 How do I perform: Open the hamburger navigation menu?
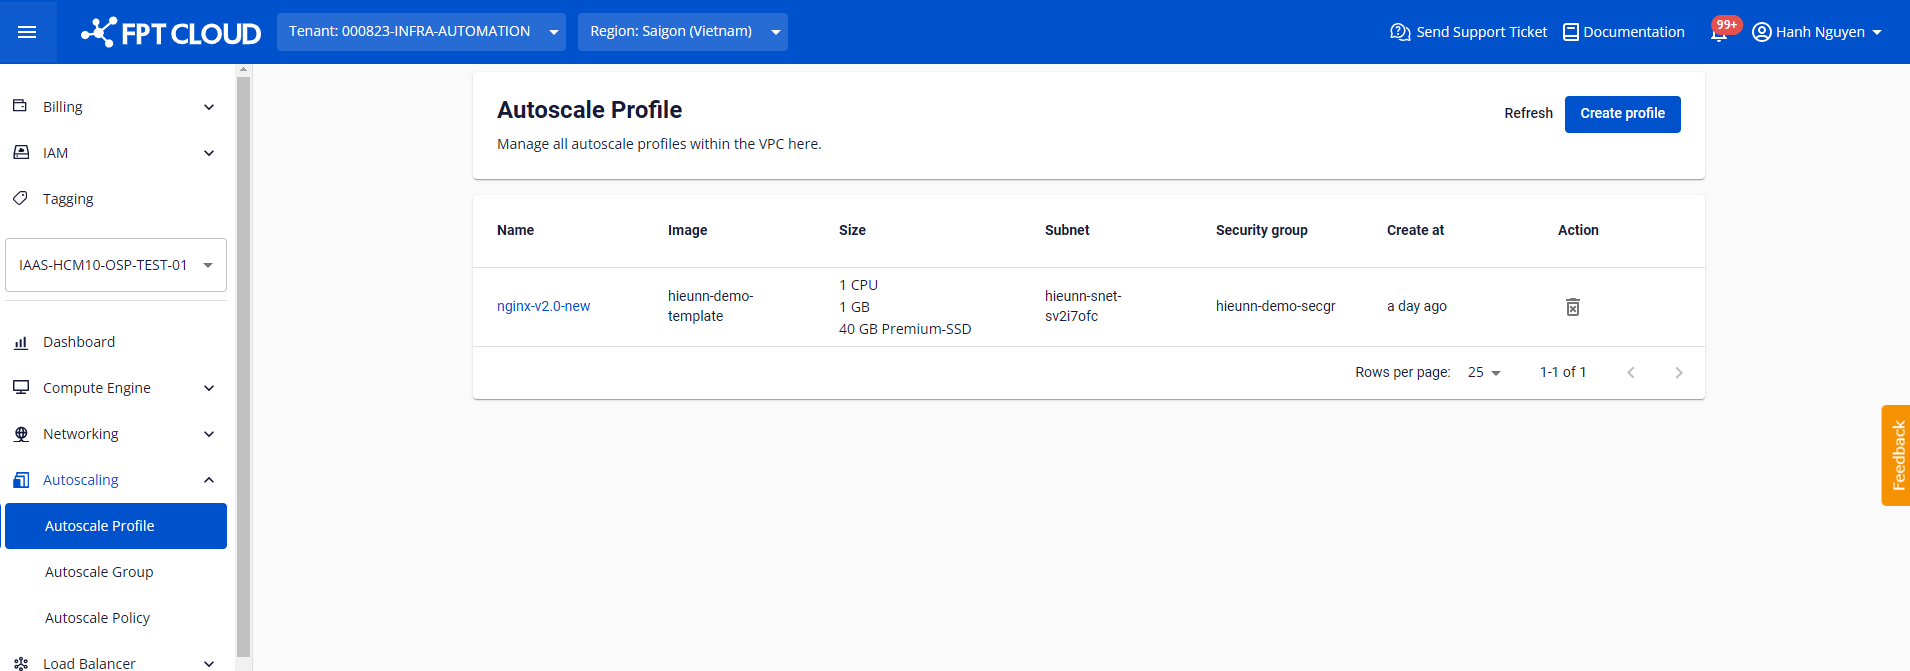coord(27,32)
